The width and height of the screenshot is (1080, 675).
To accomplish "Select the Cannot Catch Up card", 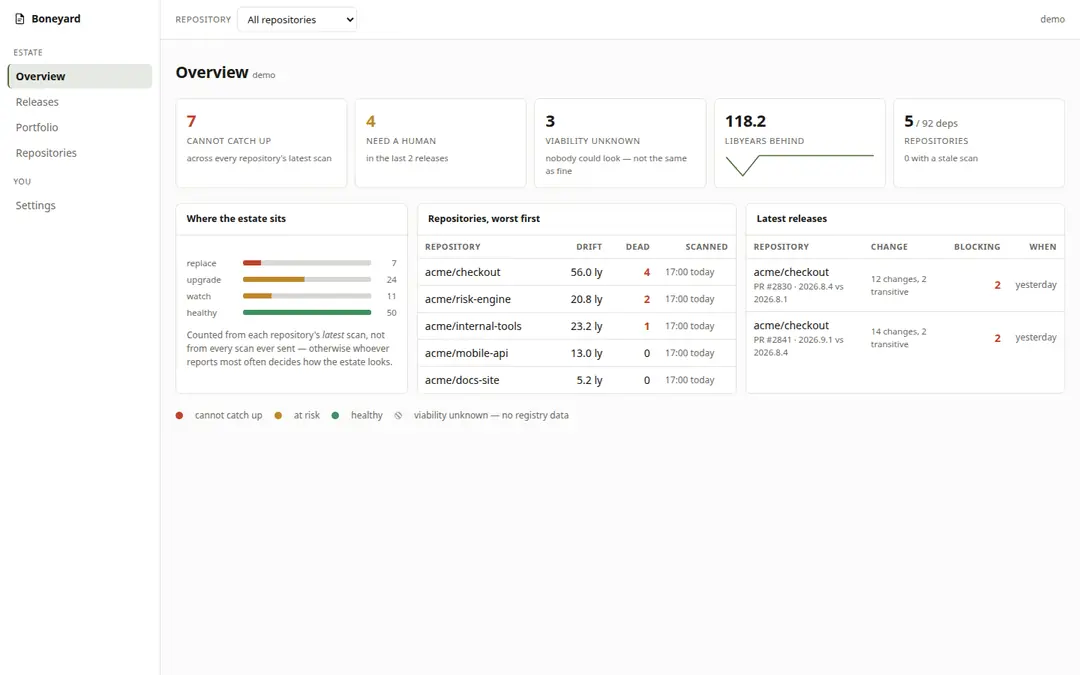I will tap(261, 143).
